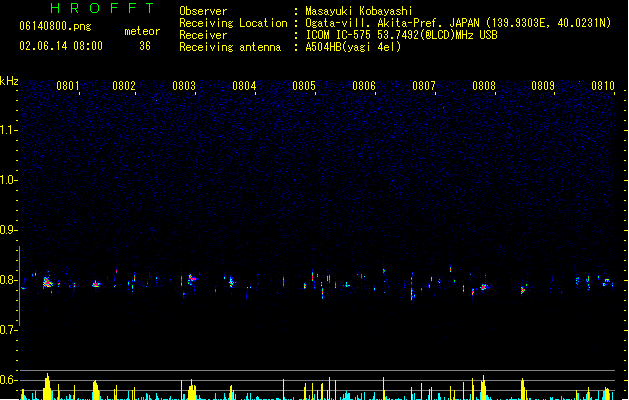The image size is (629, 400).
Task: Click time marker 0808
Action: pyautogui.click(x=484, y=86)
